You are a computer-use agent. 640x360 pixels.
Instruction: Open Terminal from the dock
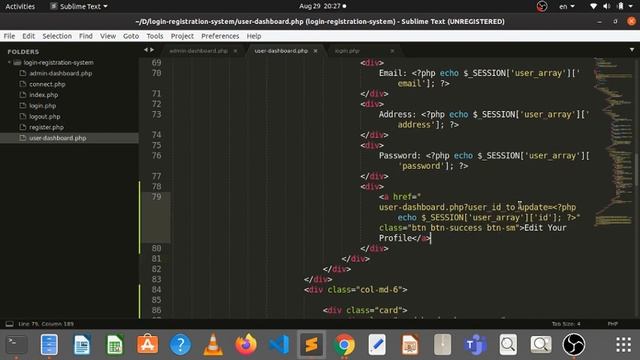coord(16,345)
